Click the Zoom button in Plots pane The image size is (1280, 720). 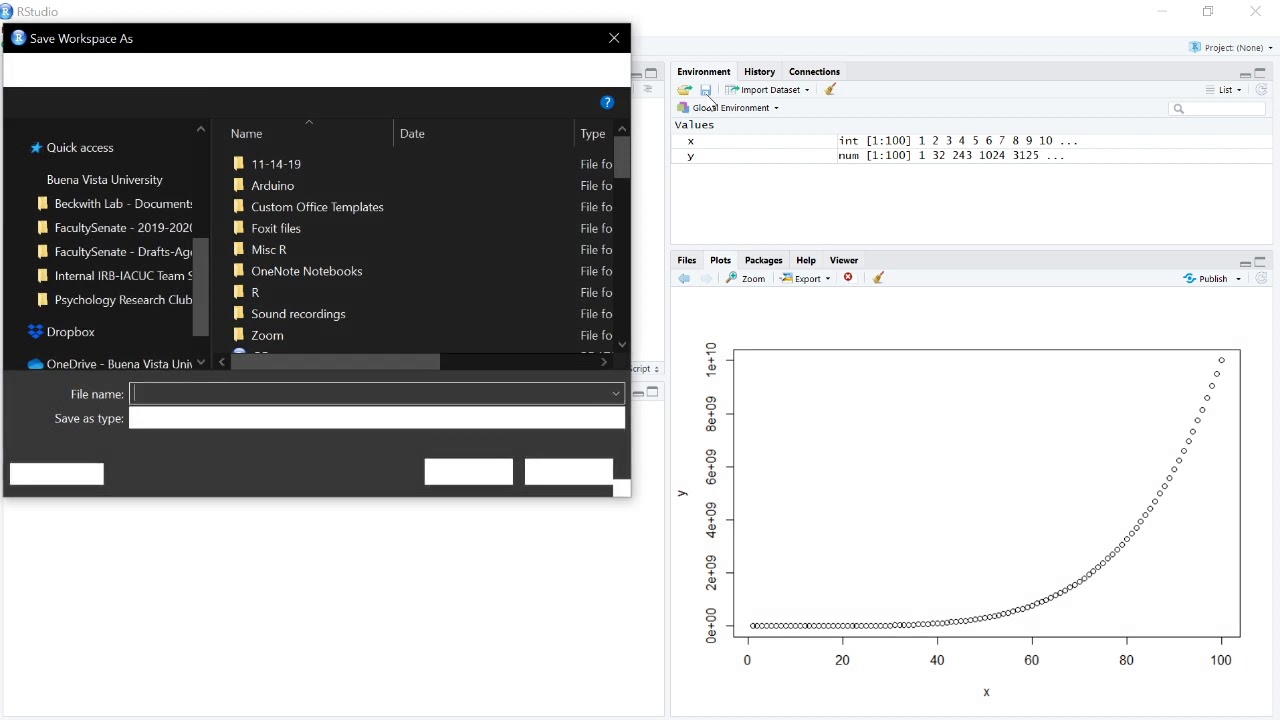pyautogui.click(x=746, y=279)
